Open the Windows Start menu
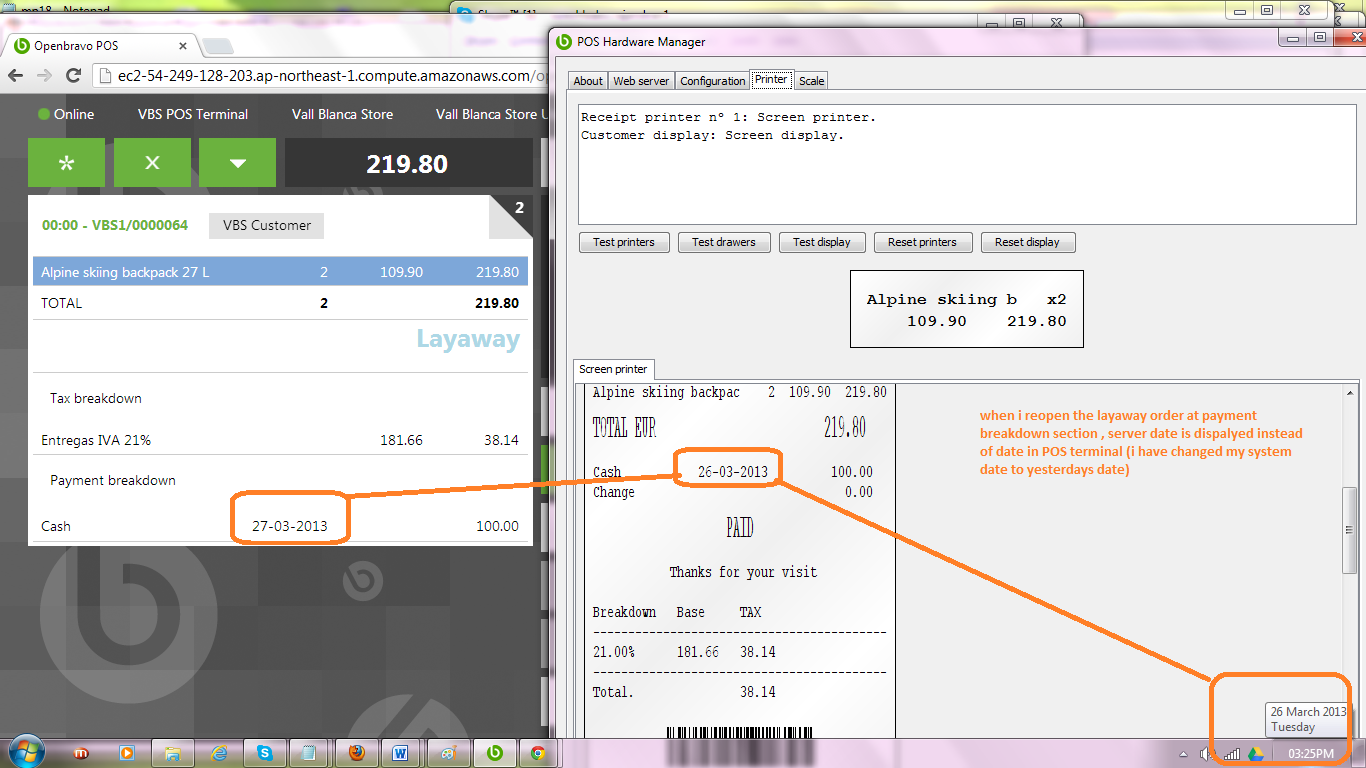 [x=25, y=752]
